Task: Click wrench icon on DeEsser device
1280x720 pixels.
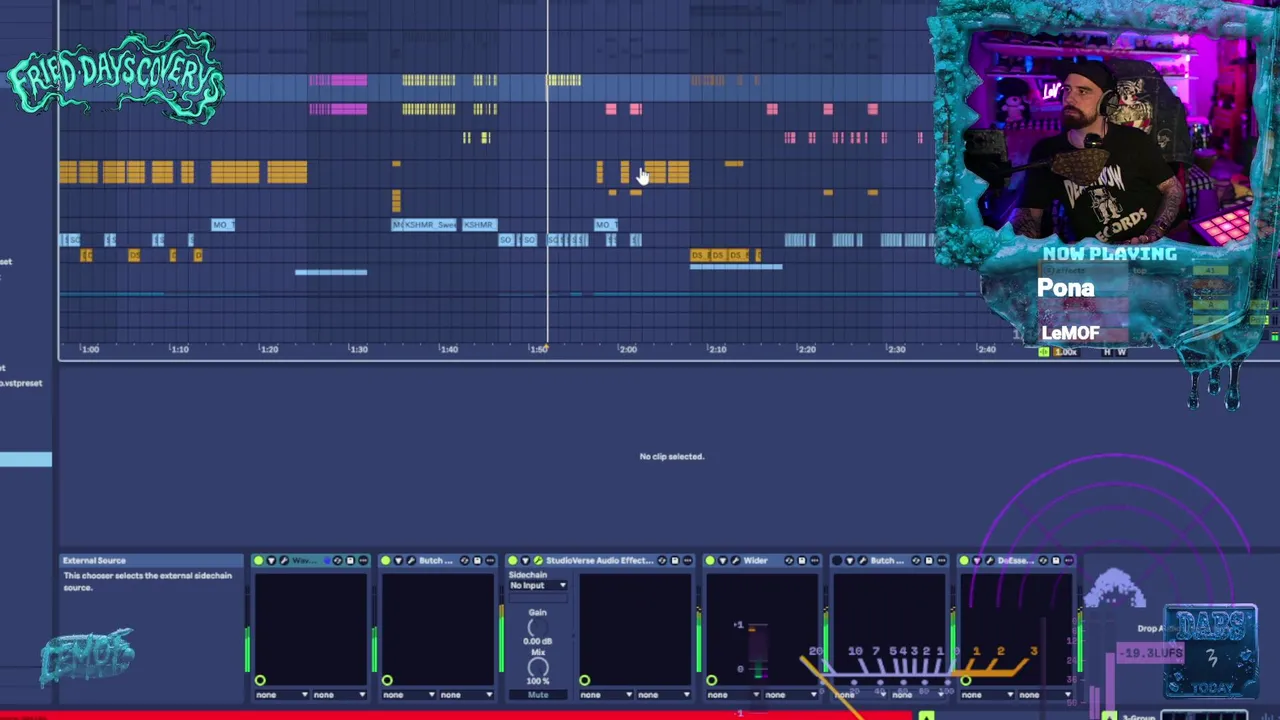Action: [990, 561]
